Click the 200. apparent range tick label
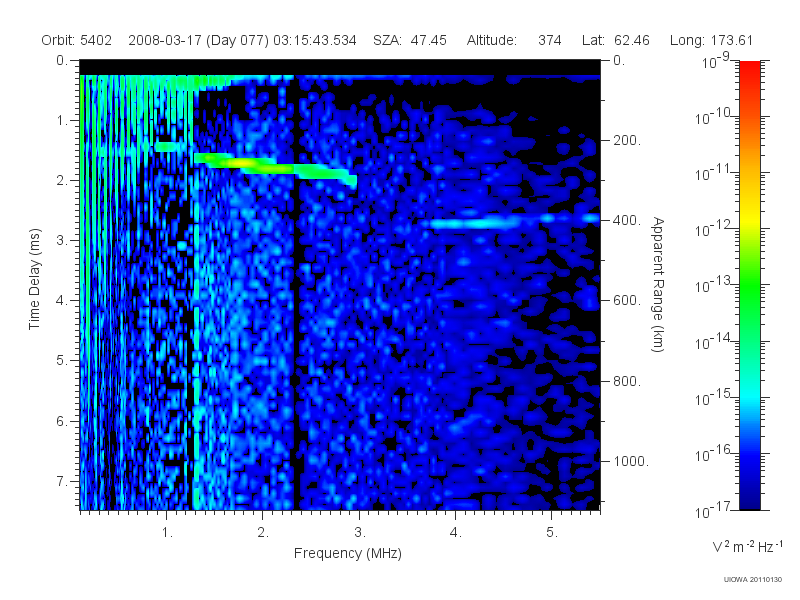Image resolution: width=800 pixels, height=600 pixels. (627, 140)
